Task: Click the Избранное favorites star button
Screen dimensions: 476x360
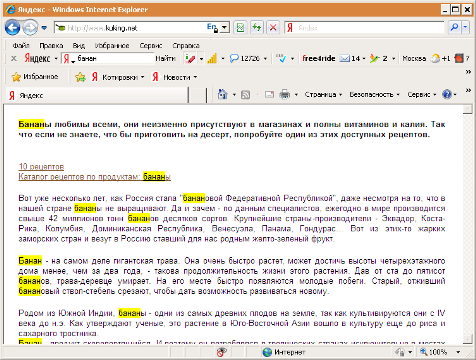Action: (35, 77)
